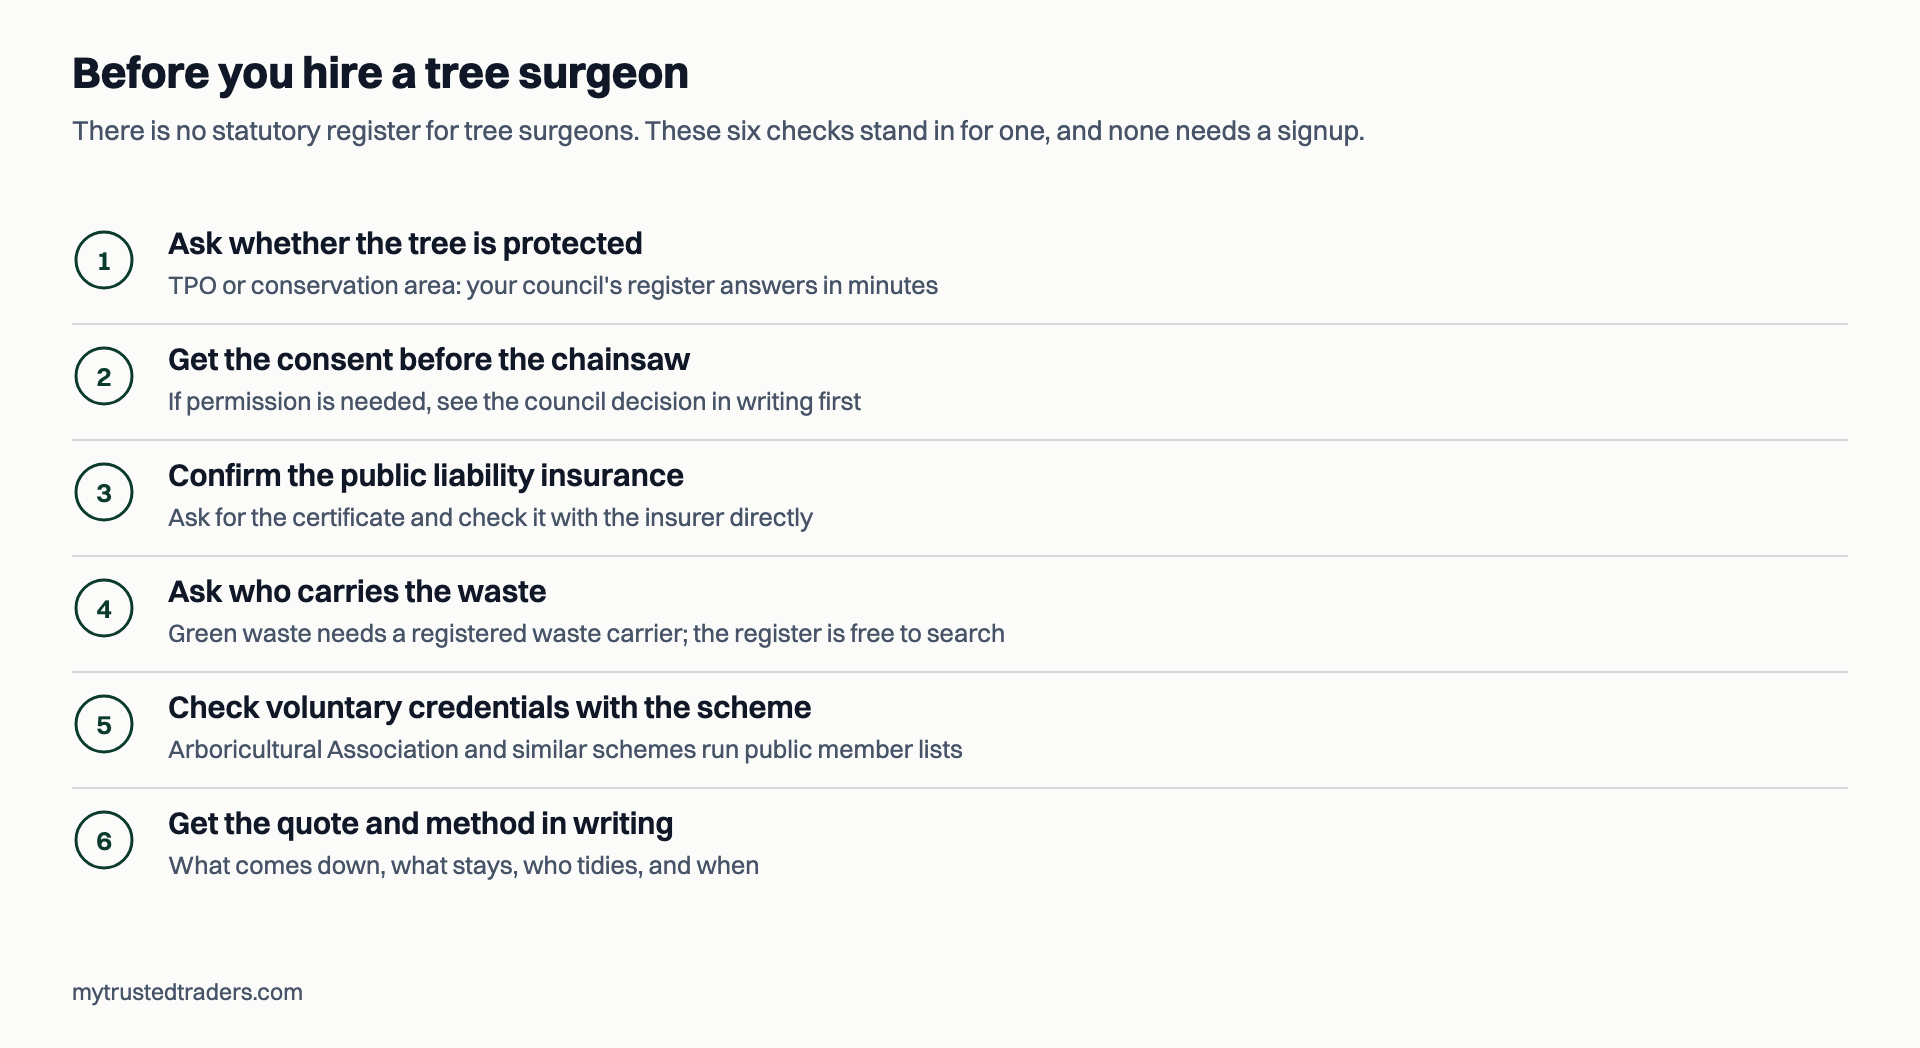The image size is (1920, 1048).
Task: Click the step 5 number circle
Action: (x=104, y=724)
